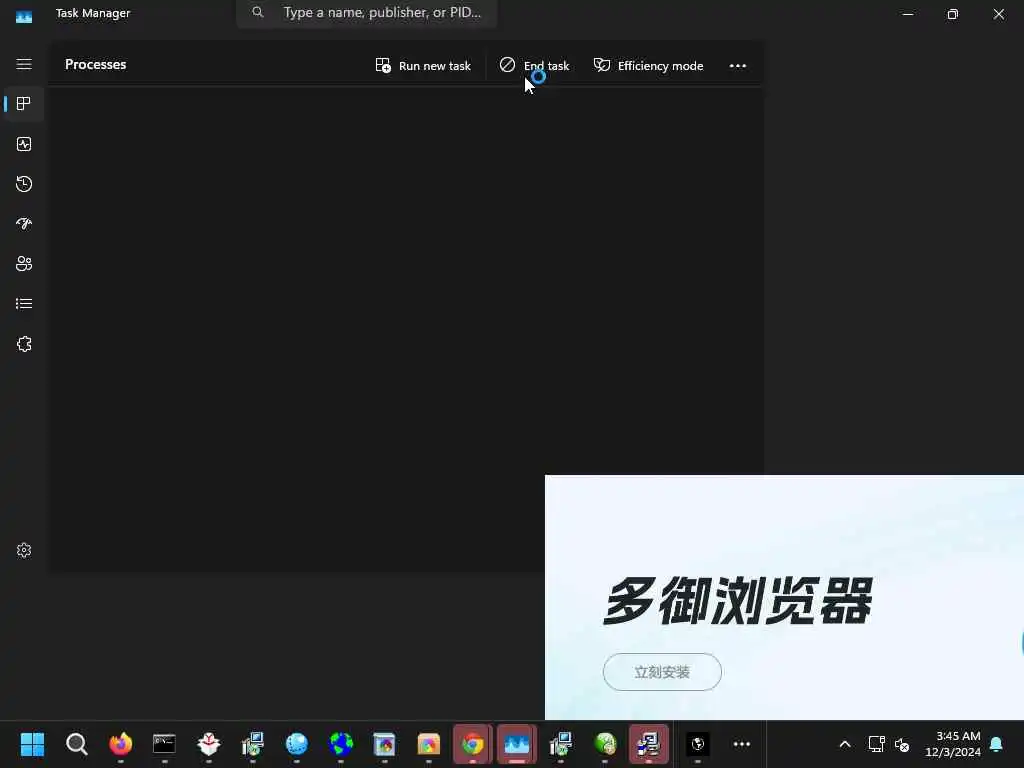Screen dimensions: 1024x768
Task: Close the Task Manager window
Action: 999,14
